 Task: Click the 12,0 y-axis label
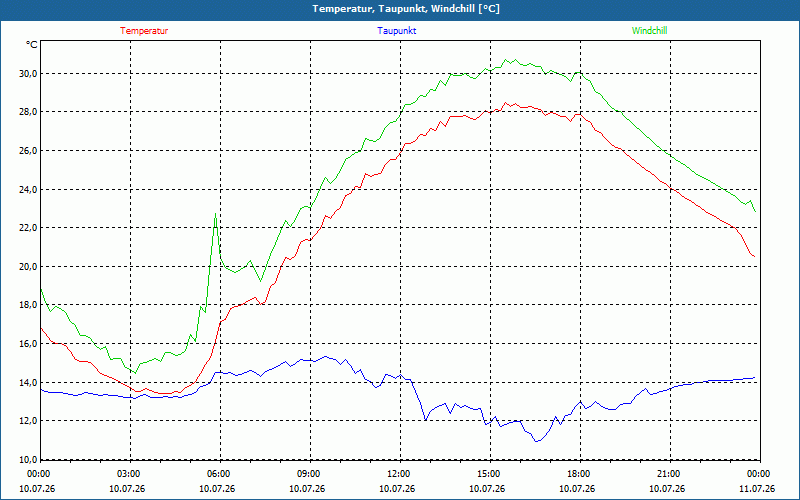(28, 420)
